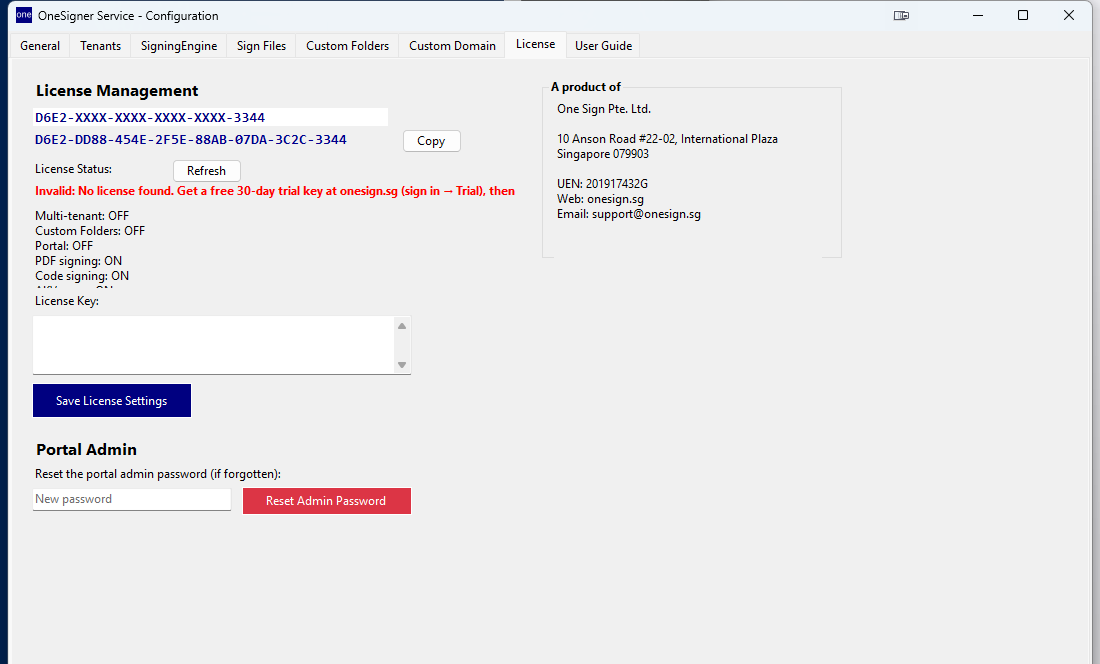Image resolution: width=1100 pixels, height=664 pixels.
Task: Click 'Reset the portal admin password' label
Action: 158,474
